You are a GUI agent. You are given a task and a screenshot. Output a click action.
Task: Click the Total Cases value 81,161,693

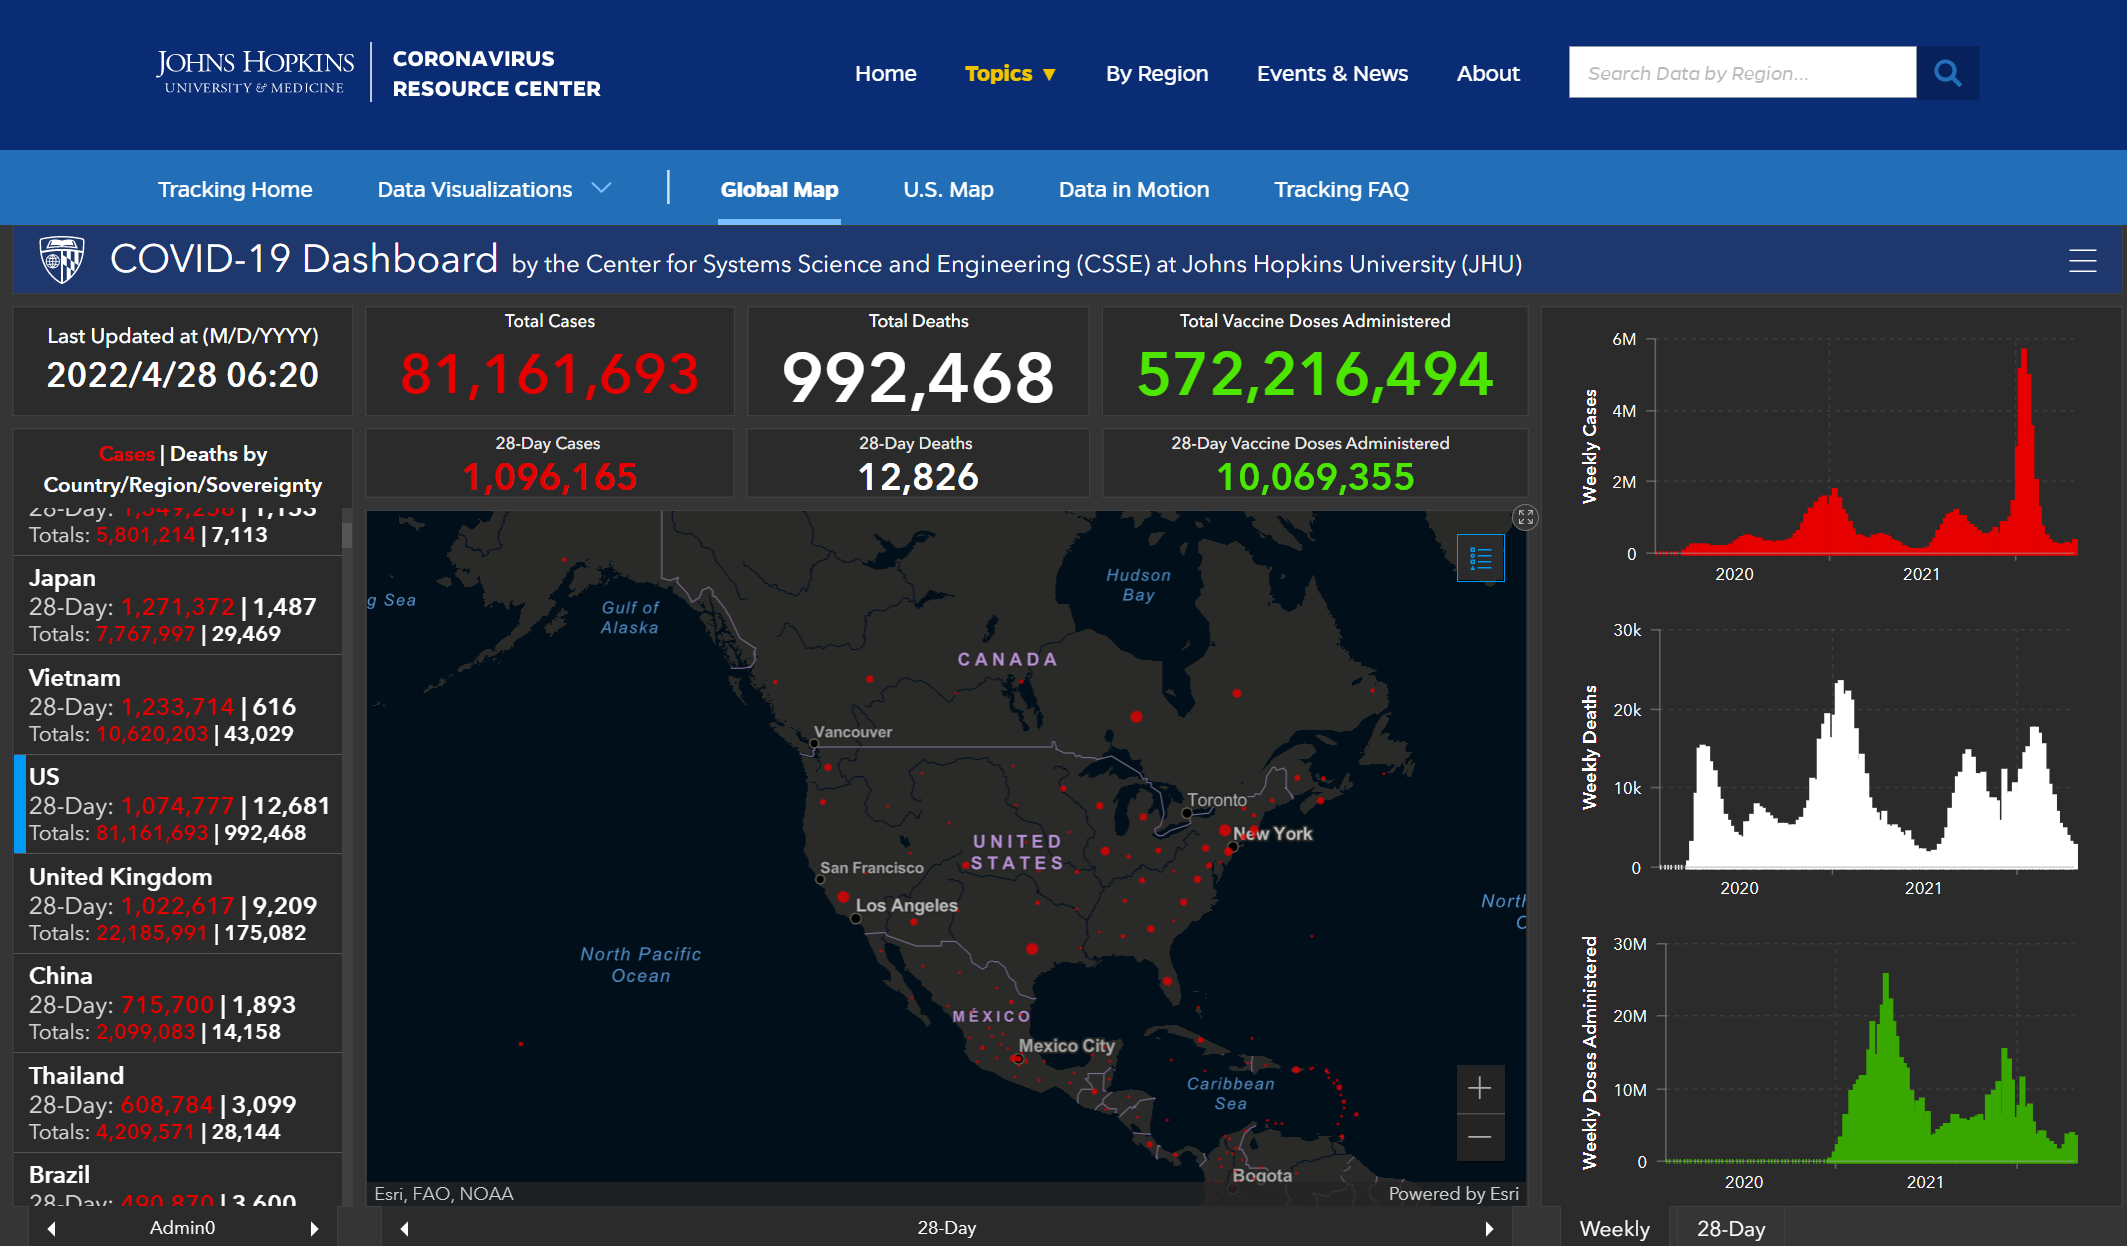coord(549,375)
